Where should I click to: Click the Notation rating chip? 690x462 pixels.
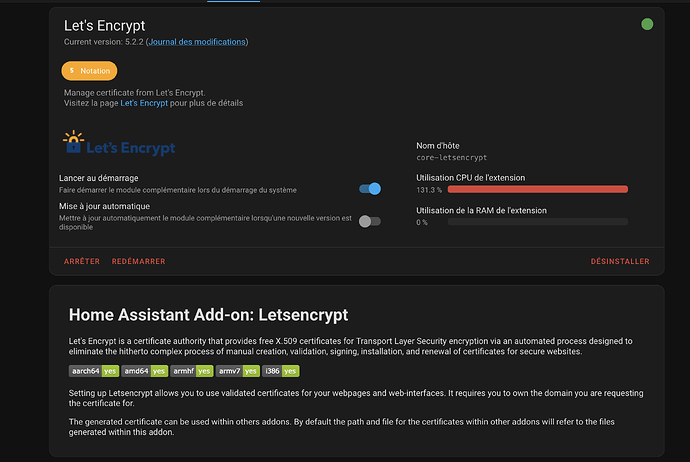click(89, 71)
